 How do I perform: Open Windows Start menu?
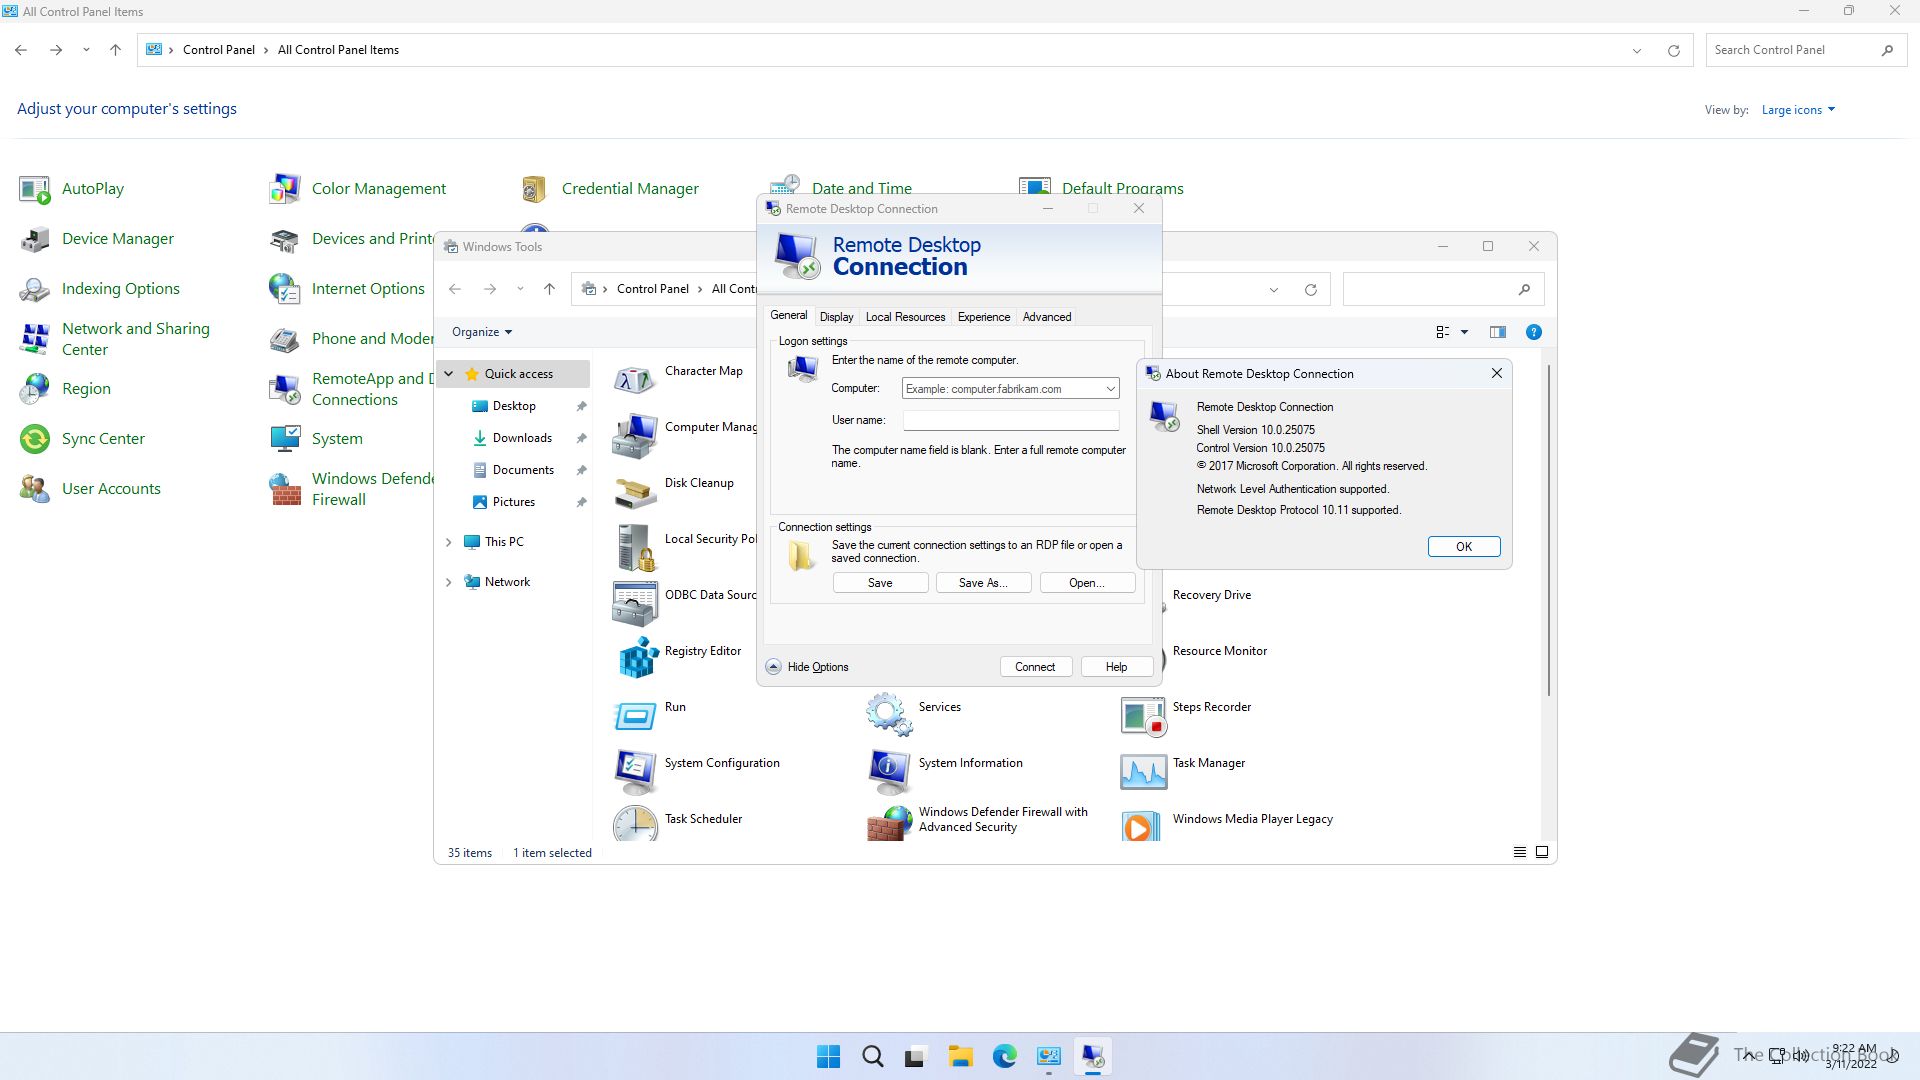pos(828,1057)
